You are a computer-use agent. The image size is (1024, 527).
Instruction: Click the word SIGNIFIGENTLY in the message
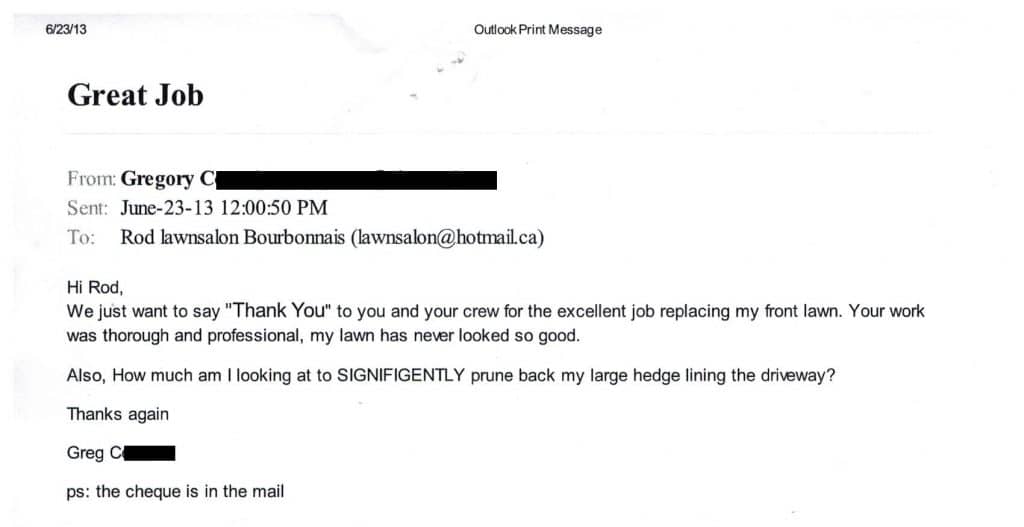(x=401, y=376)
